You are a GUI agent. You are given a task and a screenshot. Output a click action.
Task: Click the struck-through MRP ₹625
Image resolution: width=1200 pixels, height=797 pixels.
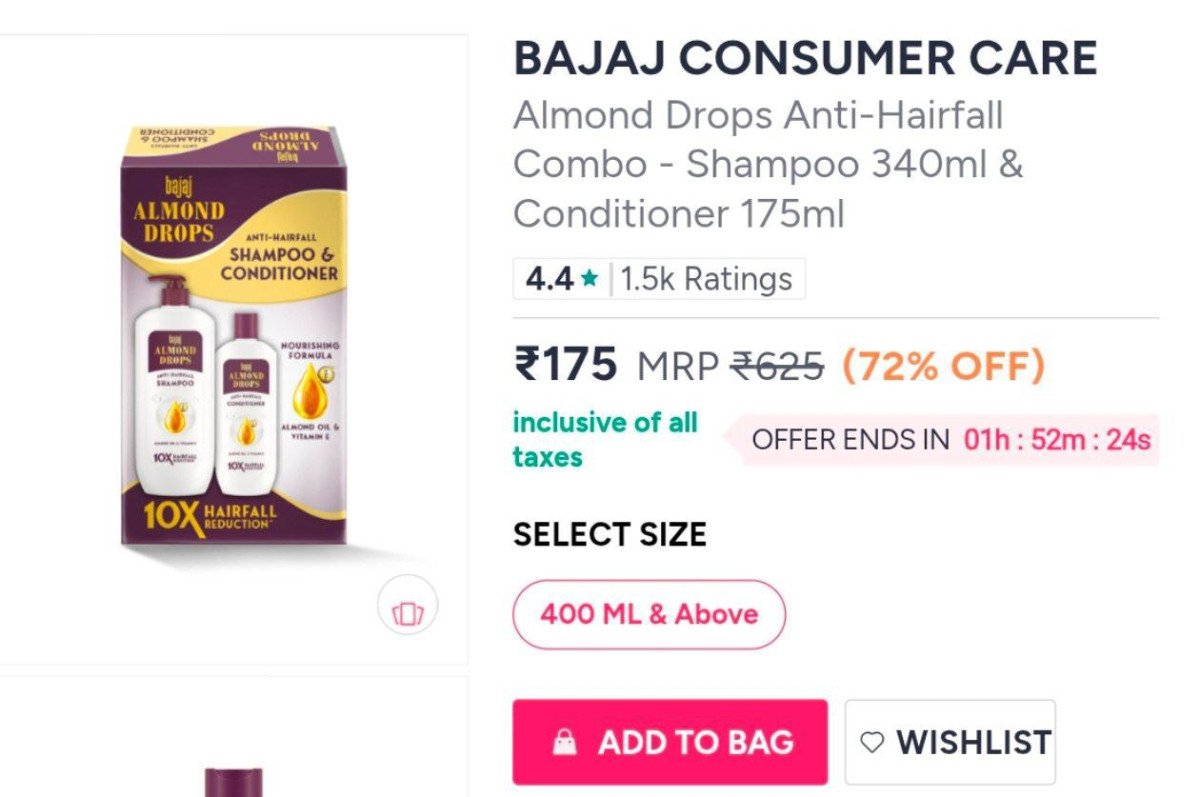point(777,367)
